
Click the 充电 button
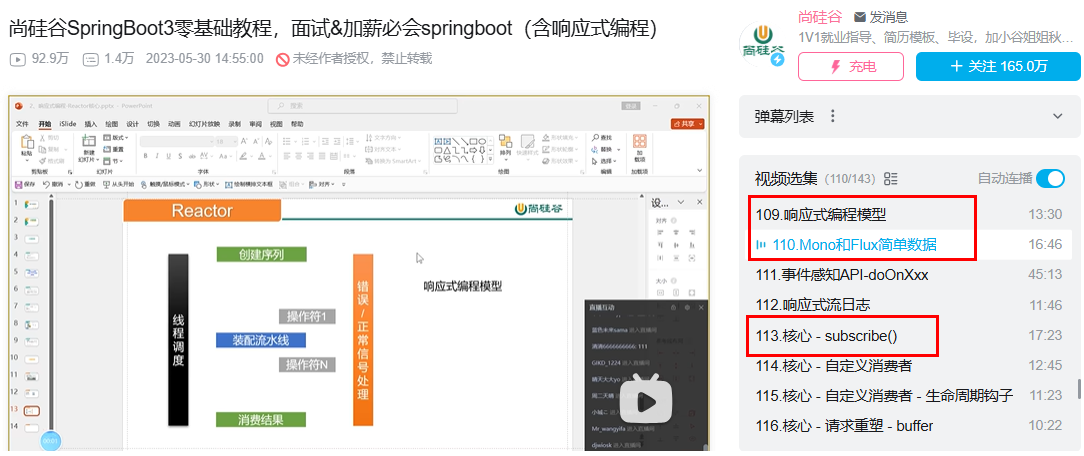[x=851, y=66]
